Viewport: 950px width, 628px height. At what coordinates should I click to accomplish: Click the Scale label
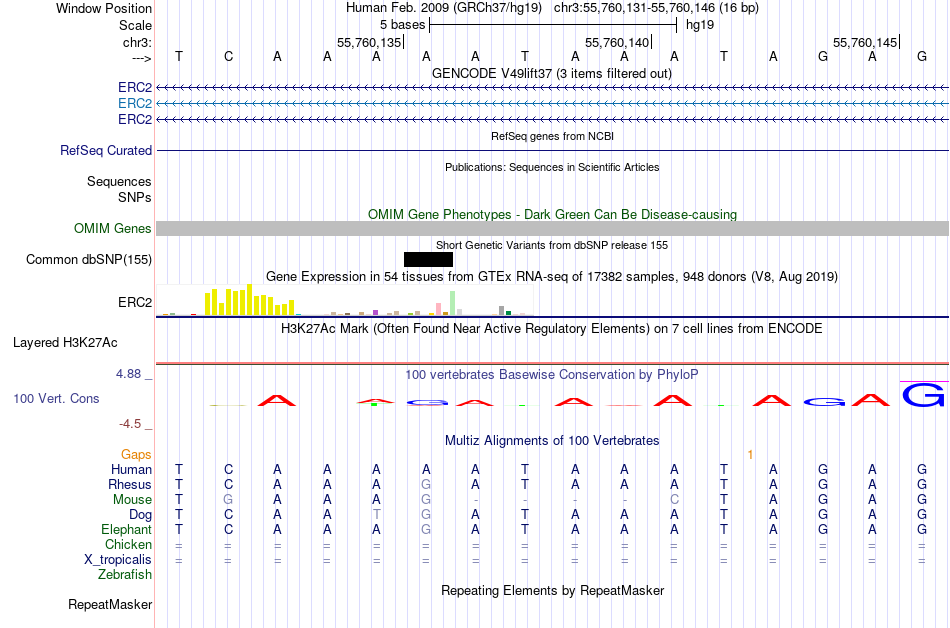(135, 25)
